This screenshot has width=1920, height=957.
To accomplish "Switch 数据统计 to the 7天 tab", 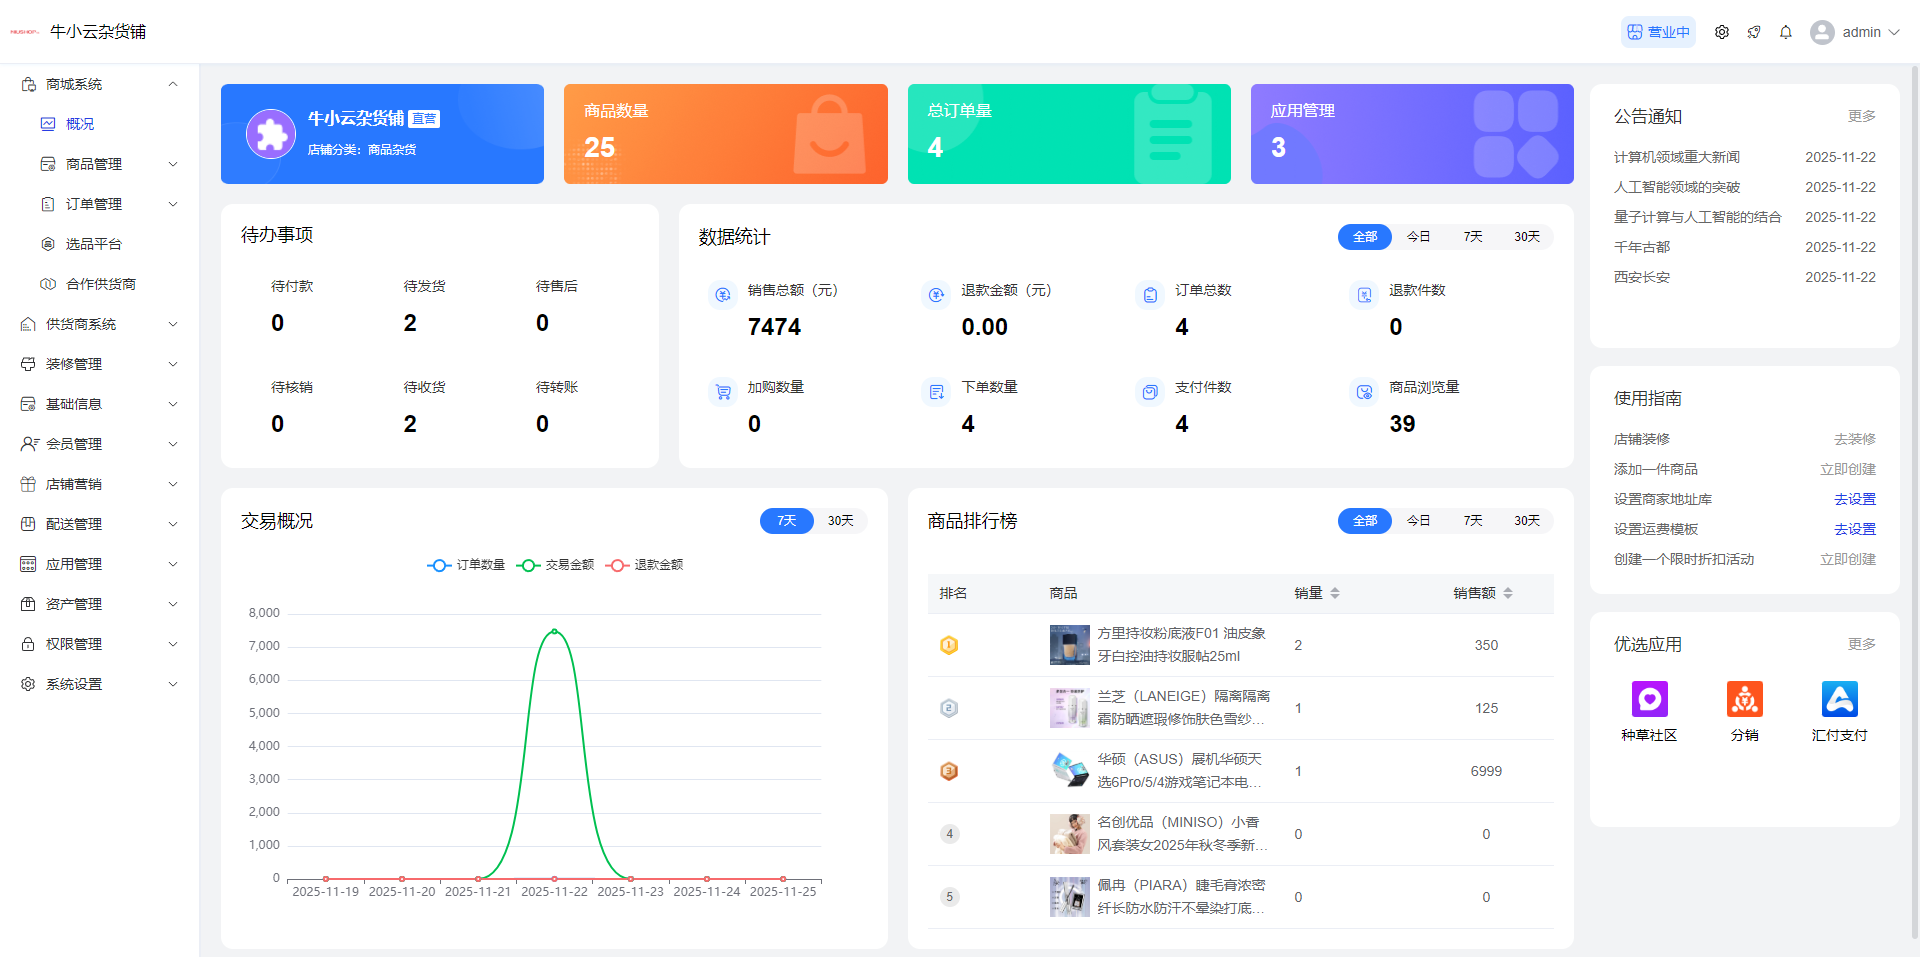I will tap(1472, 237).
